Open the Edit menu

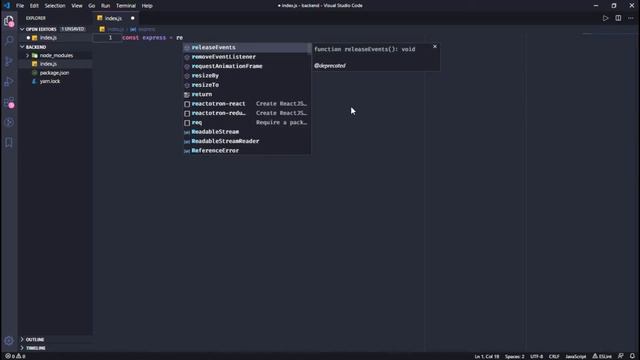click(x=34, y=6)
